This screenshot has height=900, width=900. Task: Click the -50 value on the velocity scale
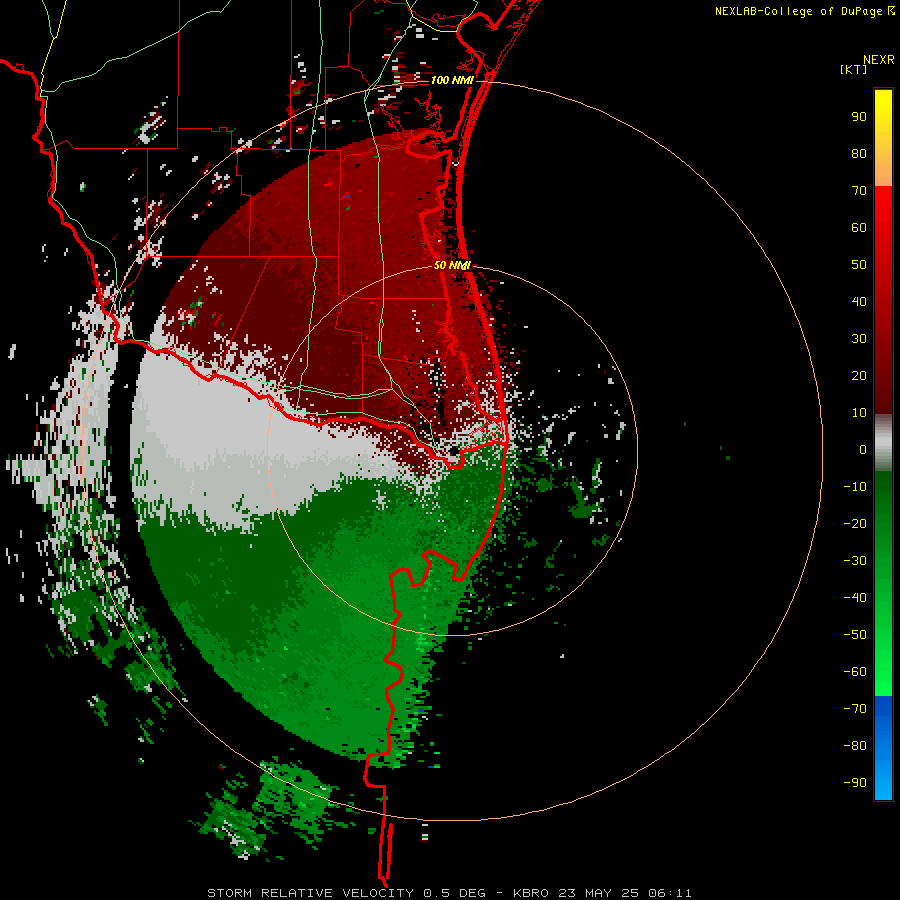(x=855, y=635)
